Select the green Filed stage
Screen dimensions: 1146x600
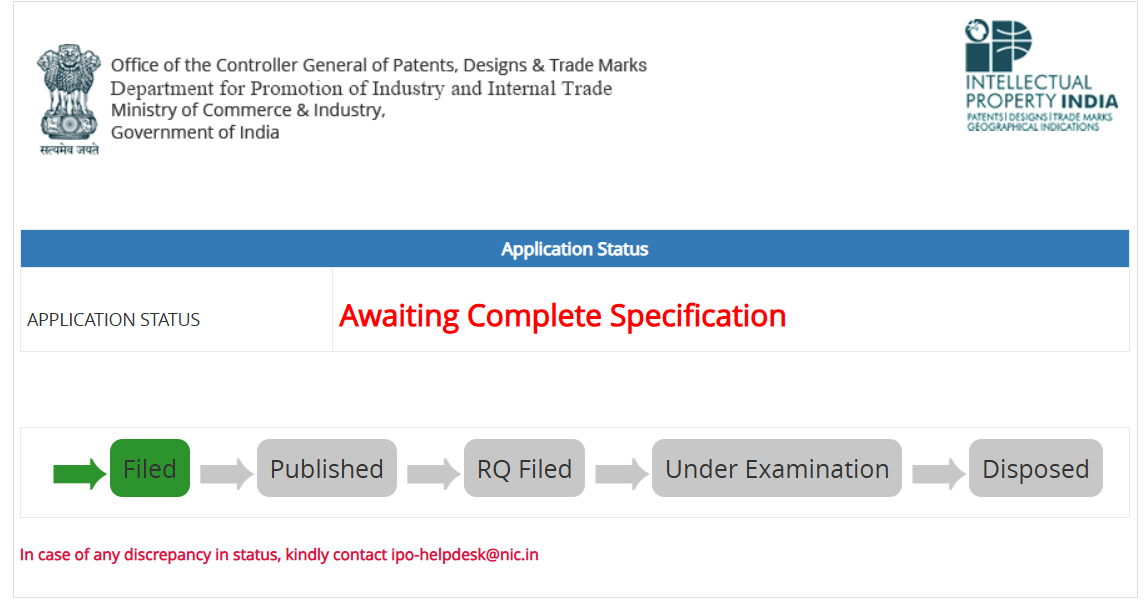click(150, 469)
